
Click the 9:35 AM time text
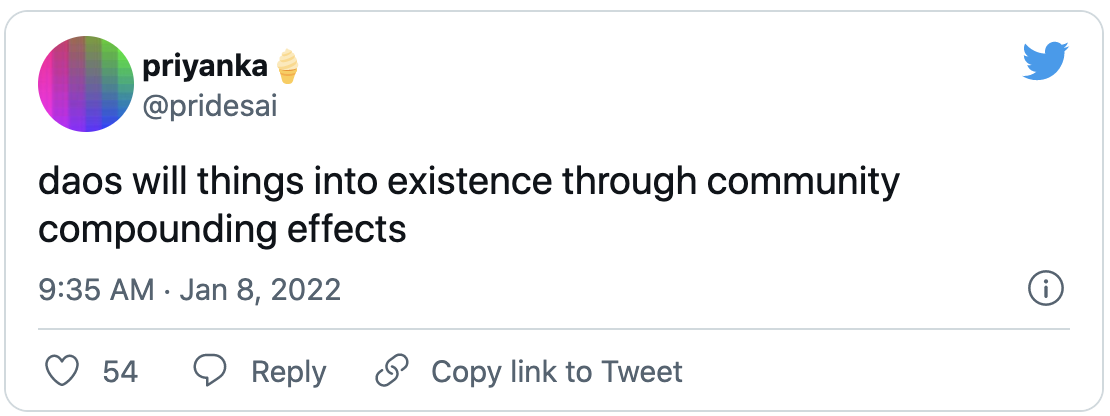pyautogui.click(x=97, y=290)
